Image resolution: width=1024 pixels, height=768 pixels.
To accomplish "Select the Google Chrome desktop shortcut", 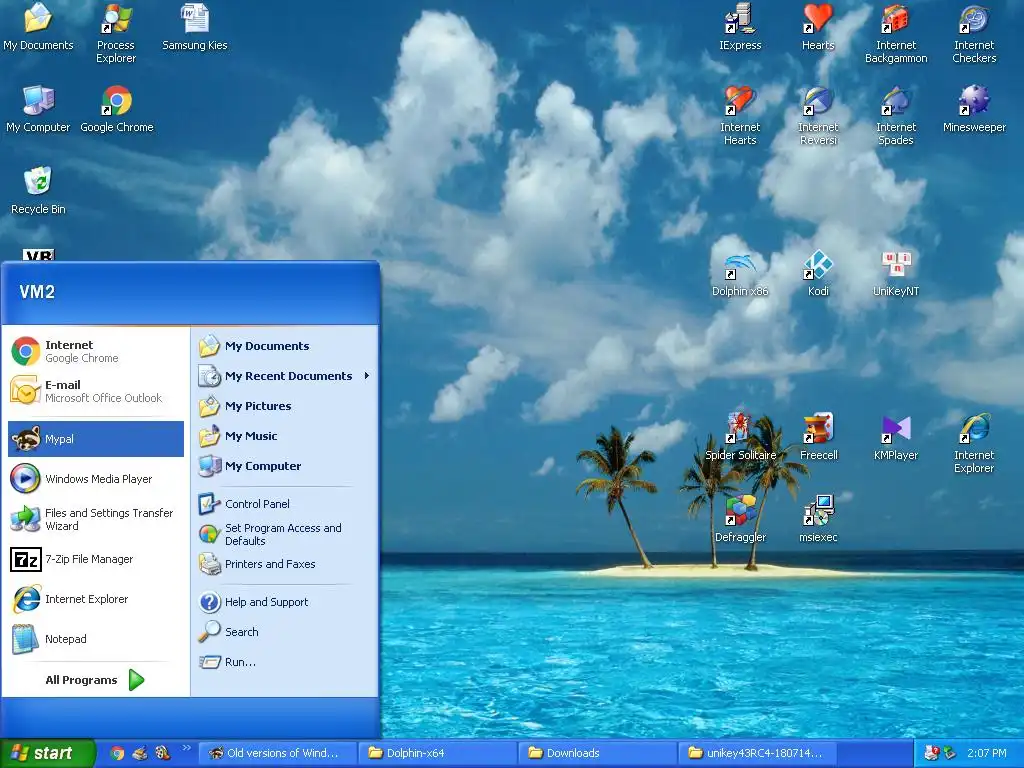I will point(117,110).
